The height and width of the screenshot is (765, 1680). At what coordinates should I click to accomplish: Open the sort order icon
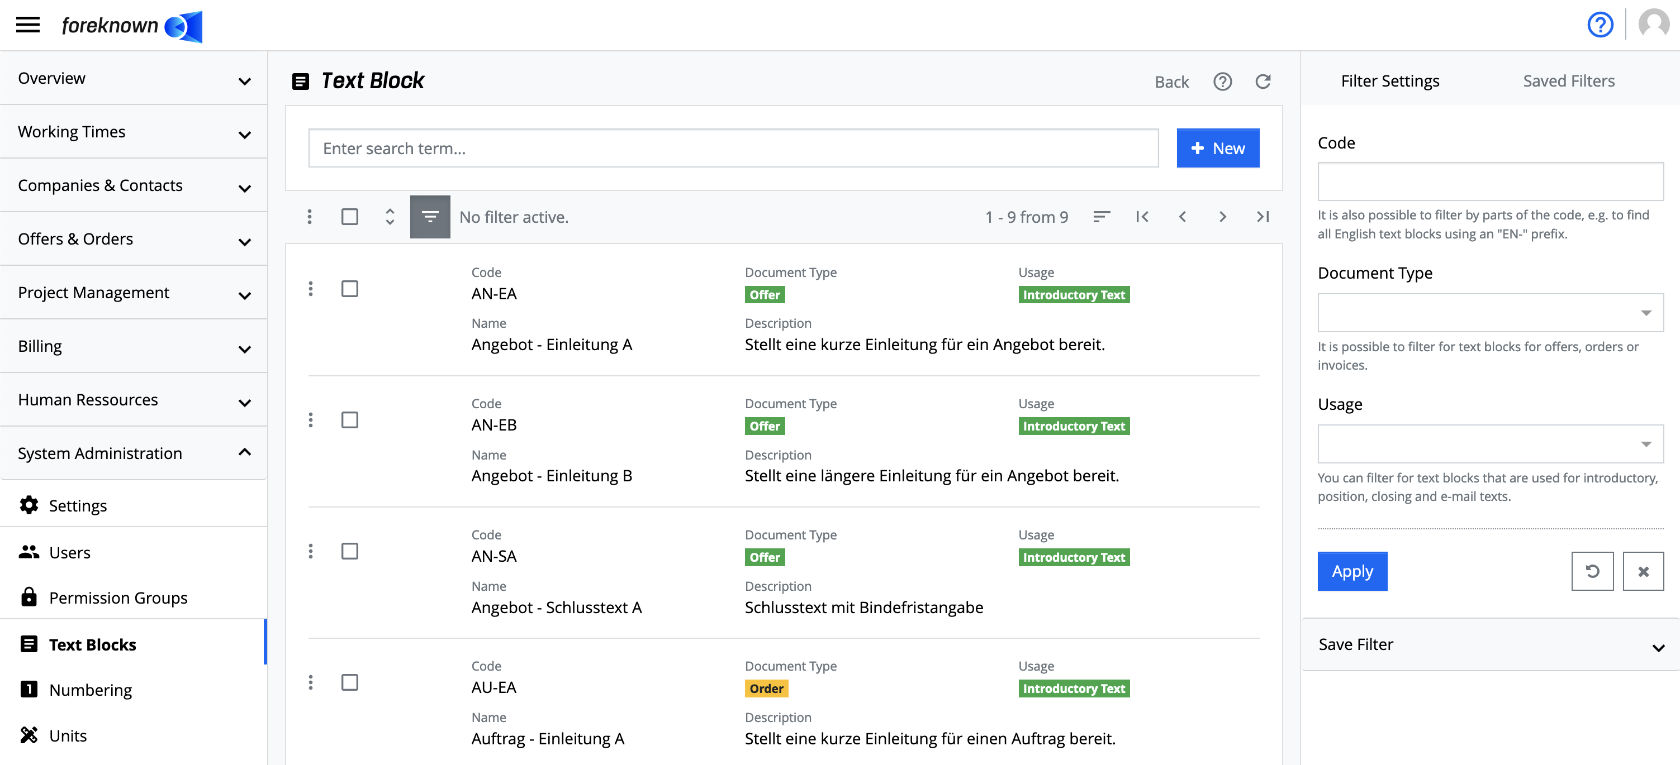pyautogui.click(x=1102, y=217)
